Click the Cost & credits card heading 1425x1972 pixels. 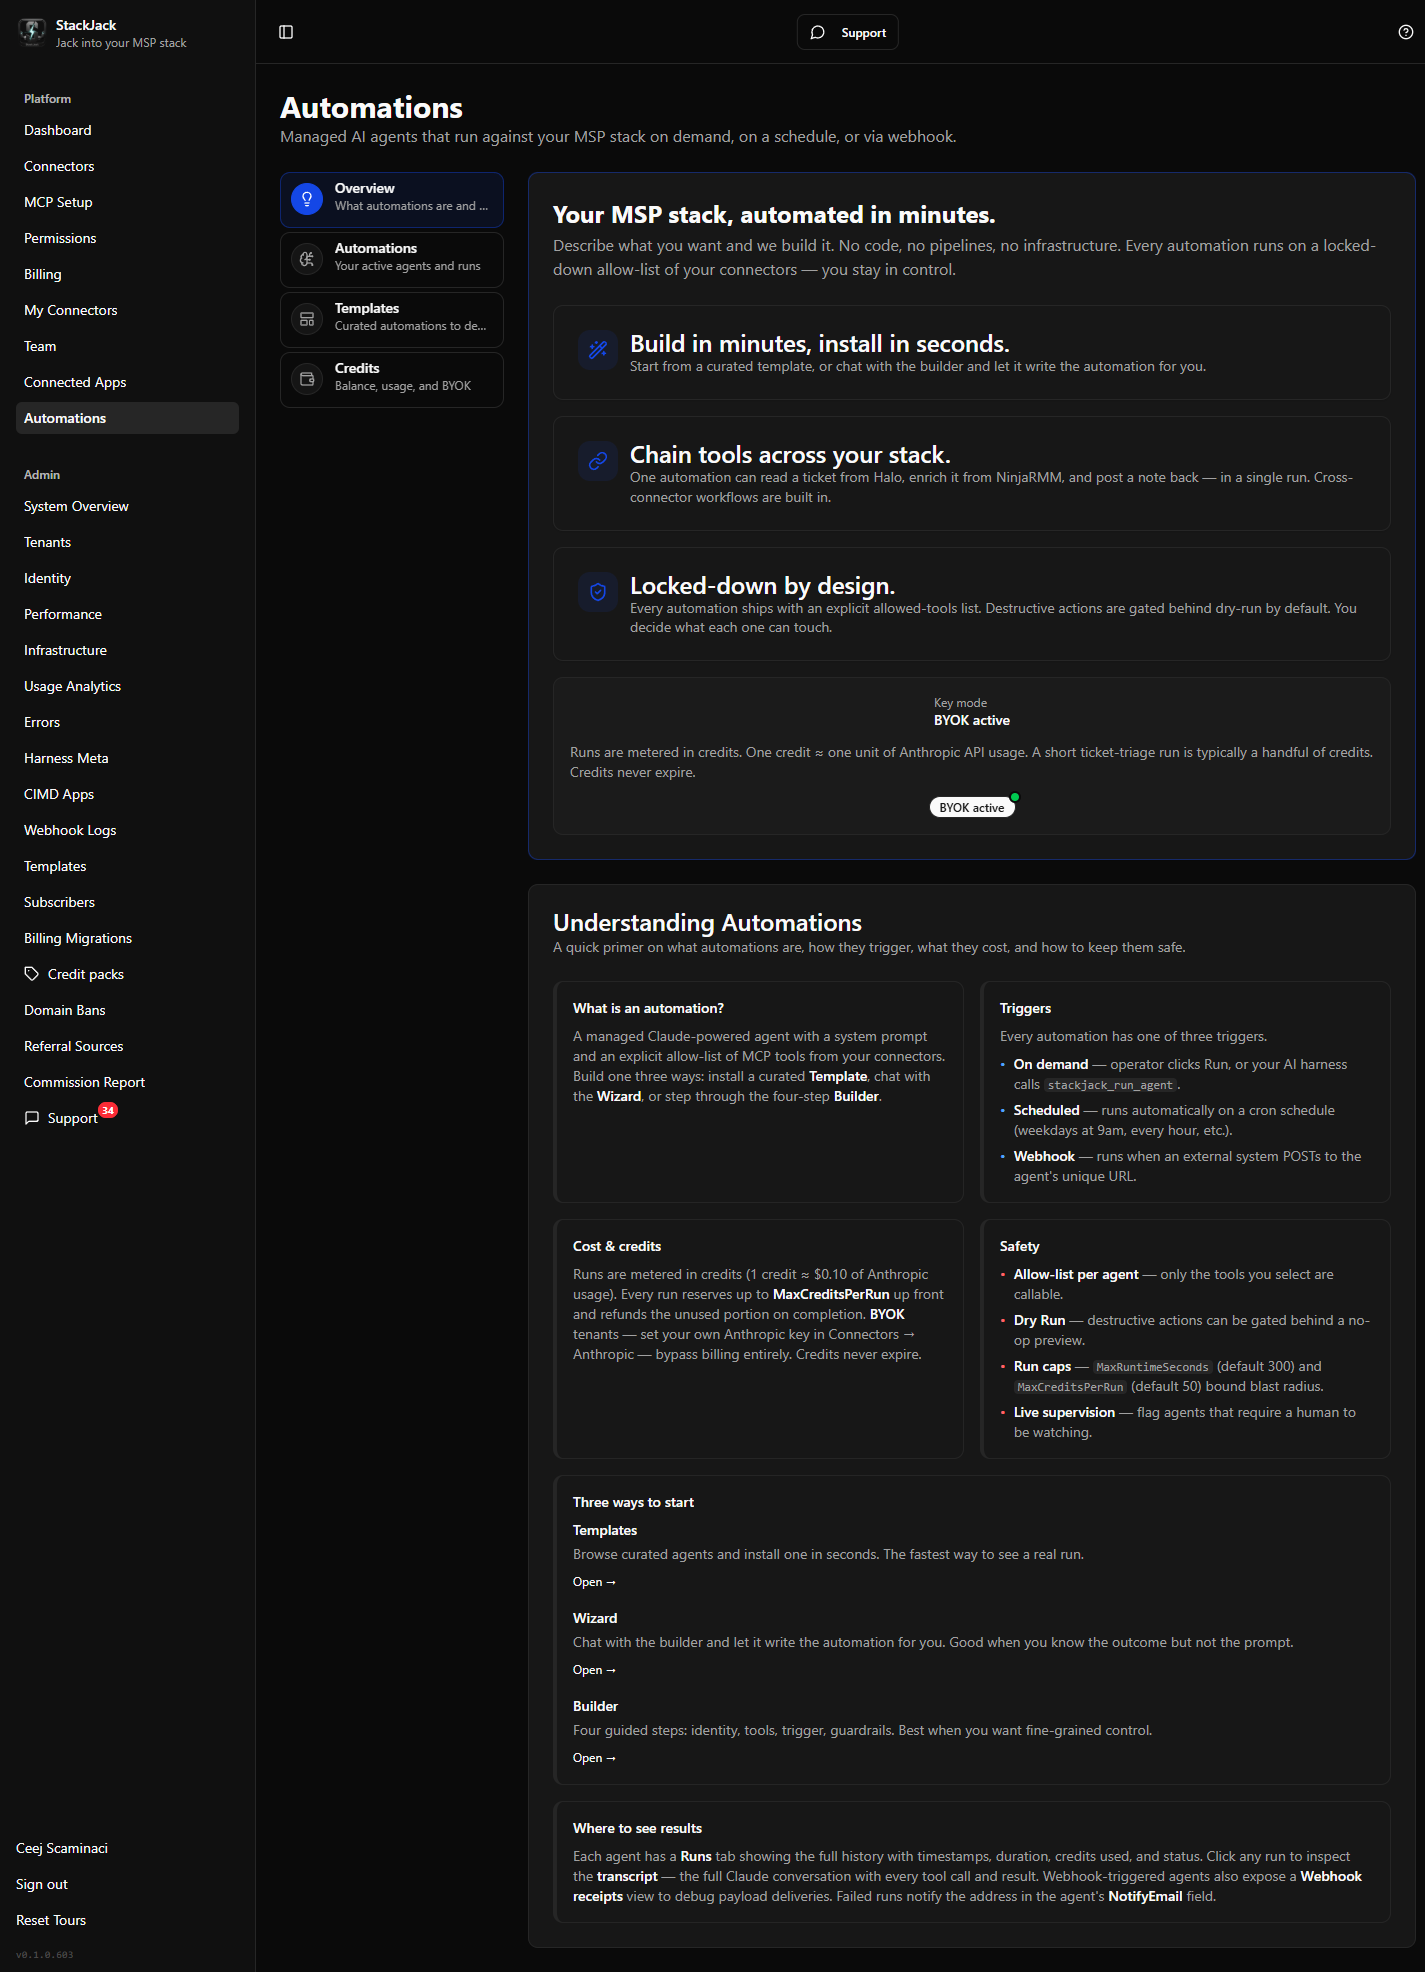click(x=617, y=1246)
